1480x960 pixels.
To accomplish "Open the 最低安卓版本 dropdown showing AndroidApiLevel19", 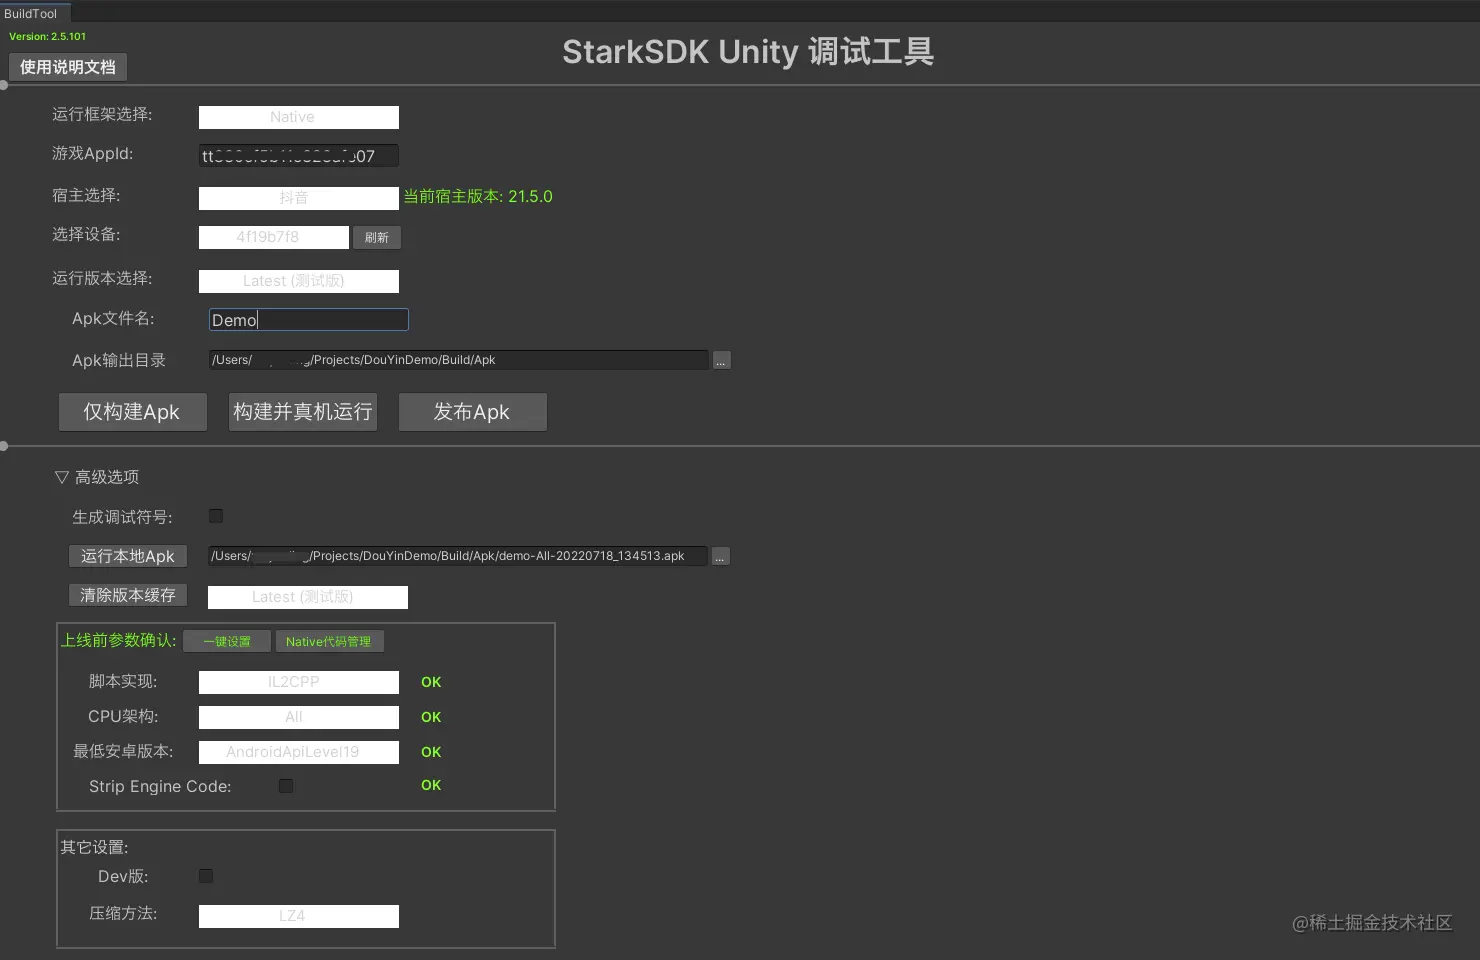I will pos(299,752).
